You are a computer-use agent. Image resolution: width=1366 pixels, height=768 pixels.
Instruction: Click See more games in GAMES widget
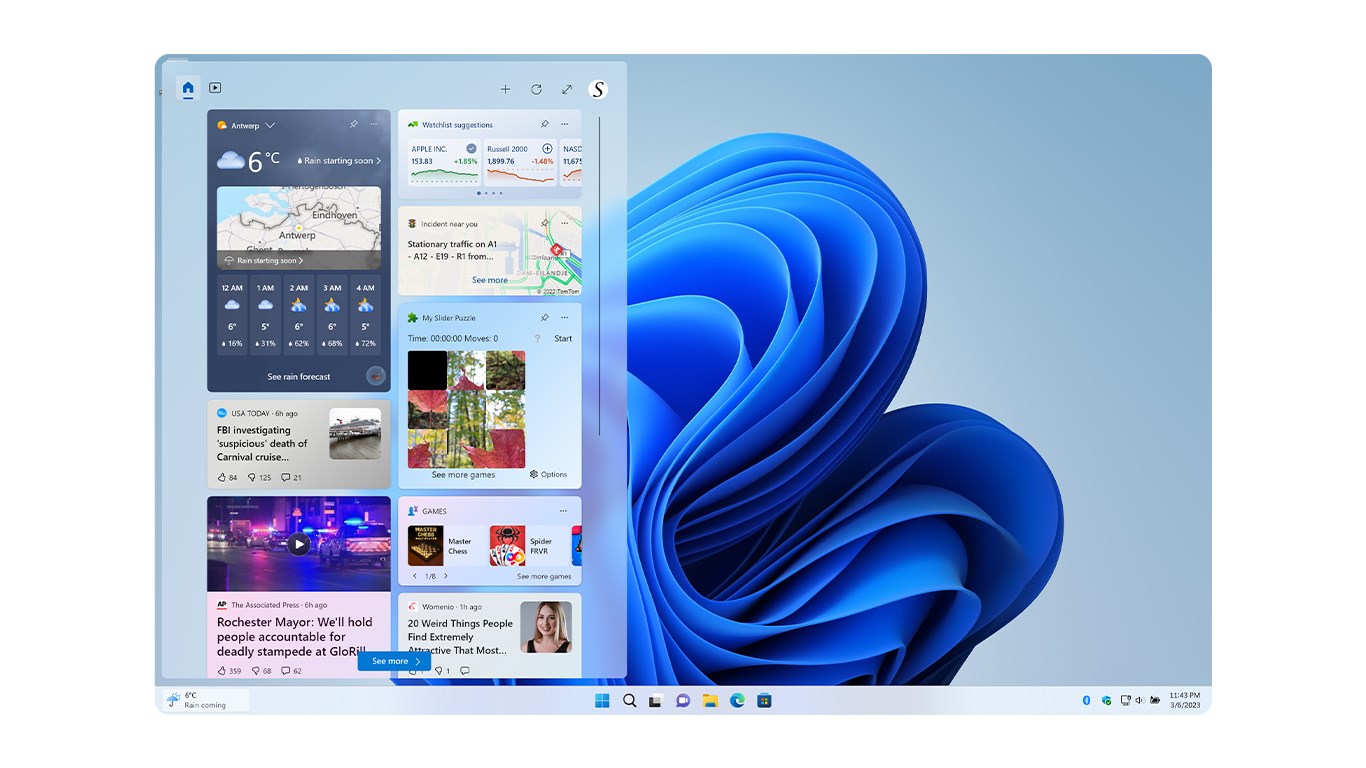tap(544, 577)
